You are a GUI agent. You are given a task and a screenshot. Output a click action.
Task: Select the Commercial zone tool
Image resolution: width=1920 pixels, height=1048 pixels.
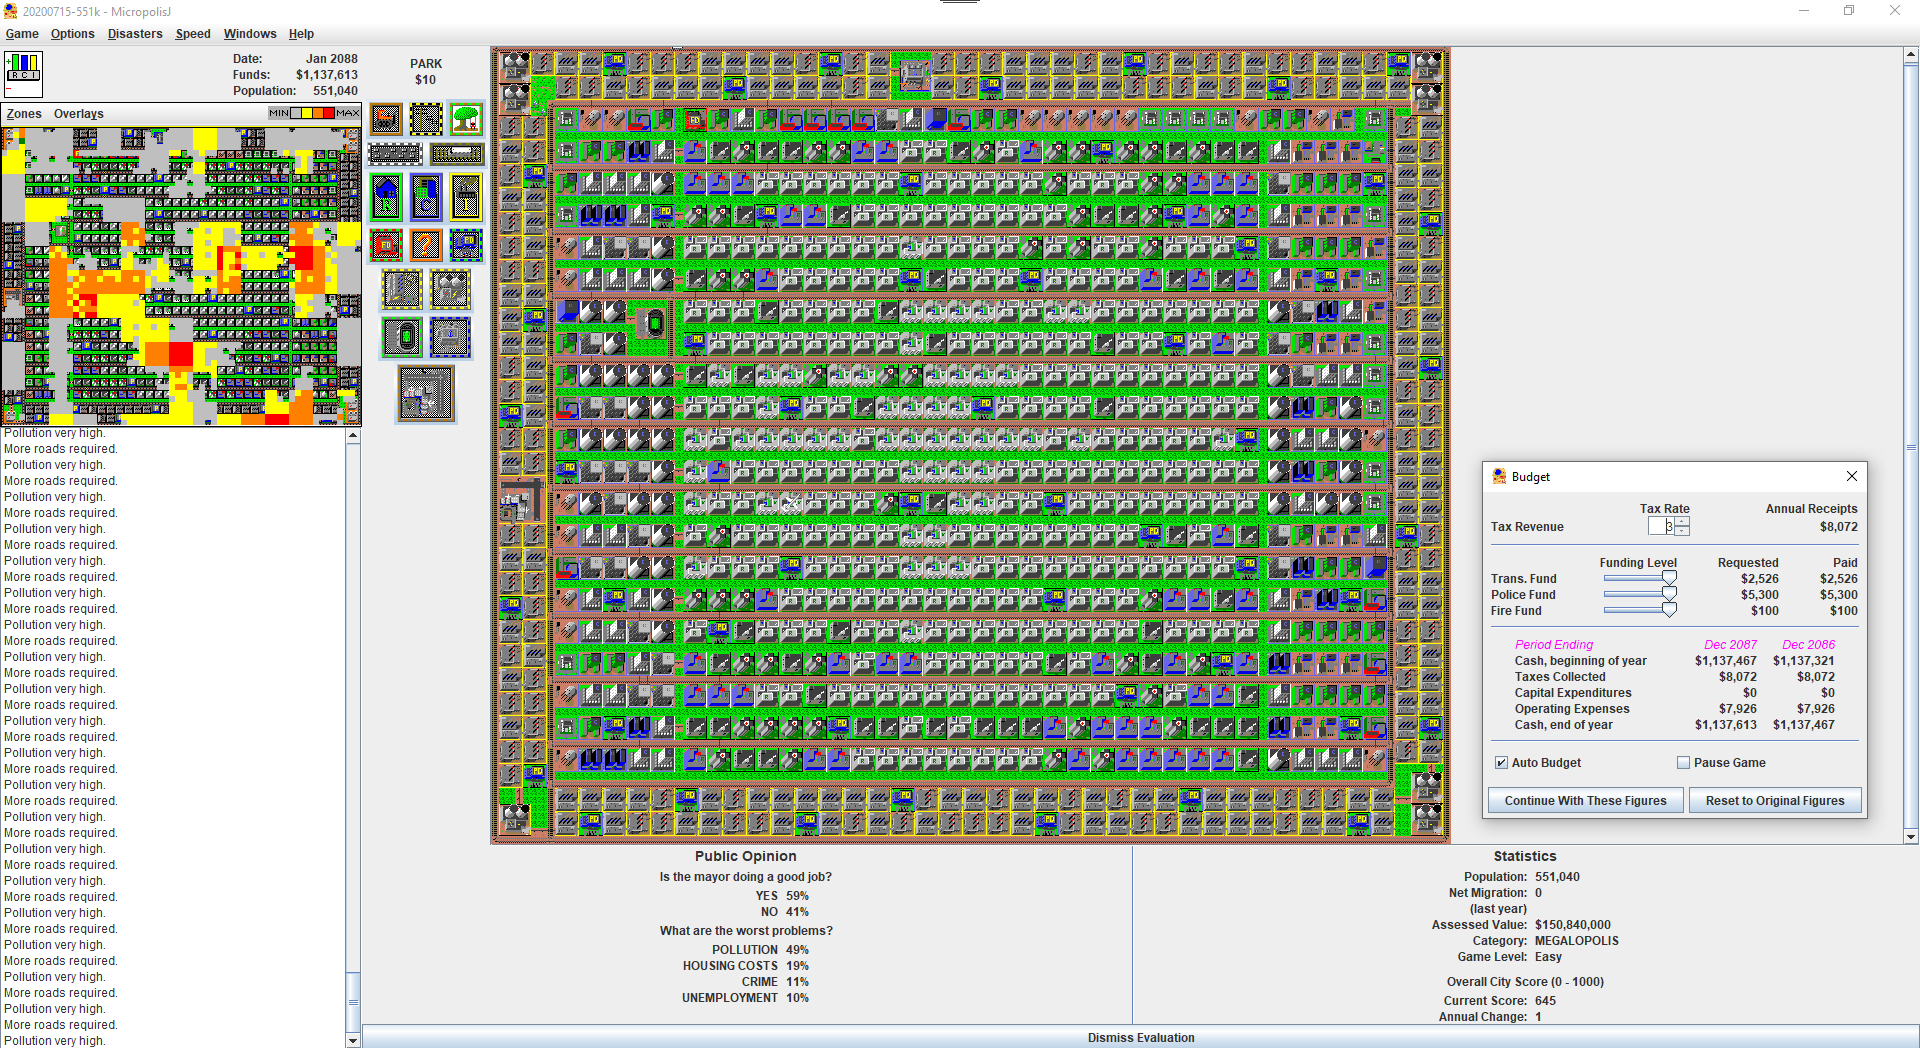(x=426, y=197)
